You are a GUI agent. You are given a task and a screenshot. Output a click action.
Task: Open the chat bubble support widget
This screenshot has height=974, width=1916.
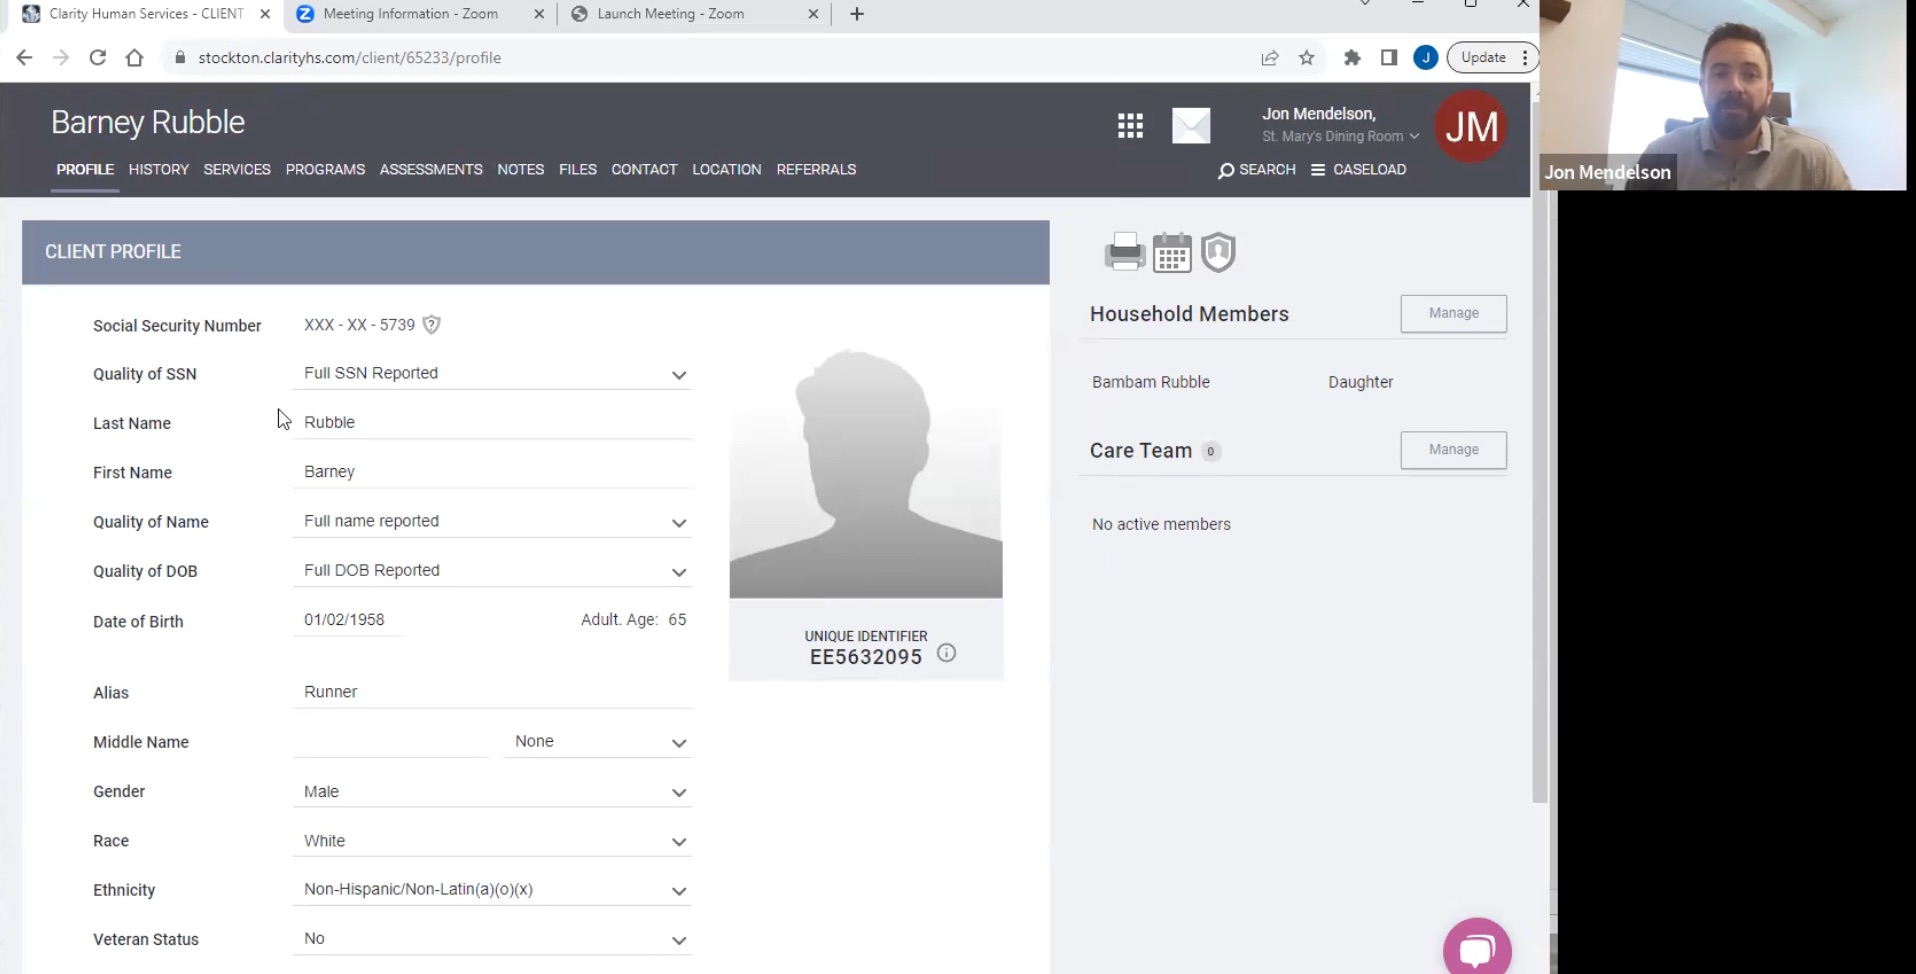[1477, 947]
